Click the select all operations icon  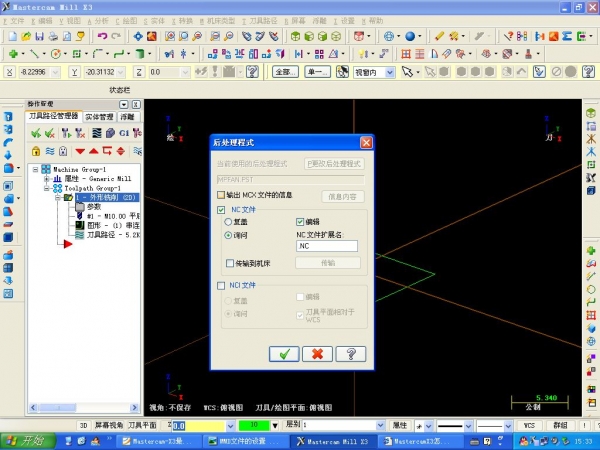click(x=35, y=133)
